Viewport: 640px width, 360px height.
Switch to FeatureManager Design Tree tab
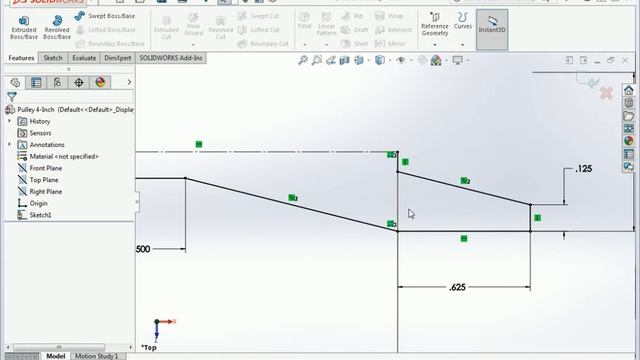tap(15, 82)
